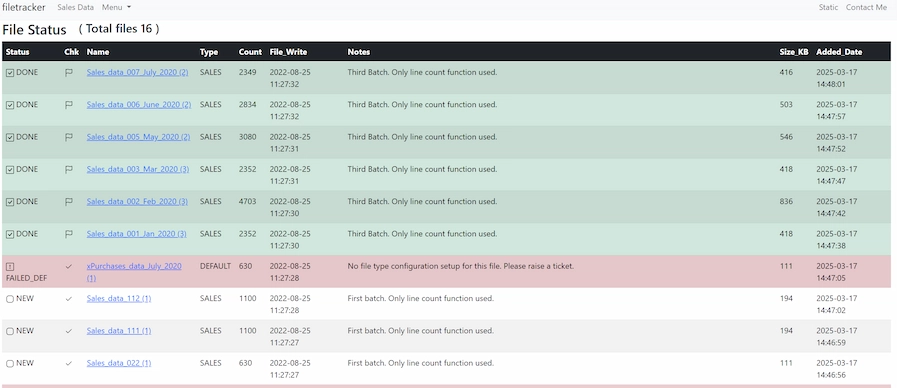Click the flag icon for Sales_data_005_May_2020
This screenshot has height=388, width=897.
coord(69,137)
